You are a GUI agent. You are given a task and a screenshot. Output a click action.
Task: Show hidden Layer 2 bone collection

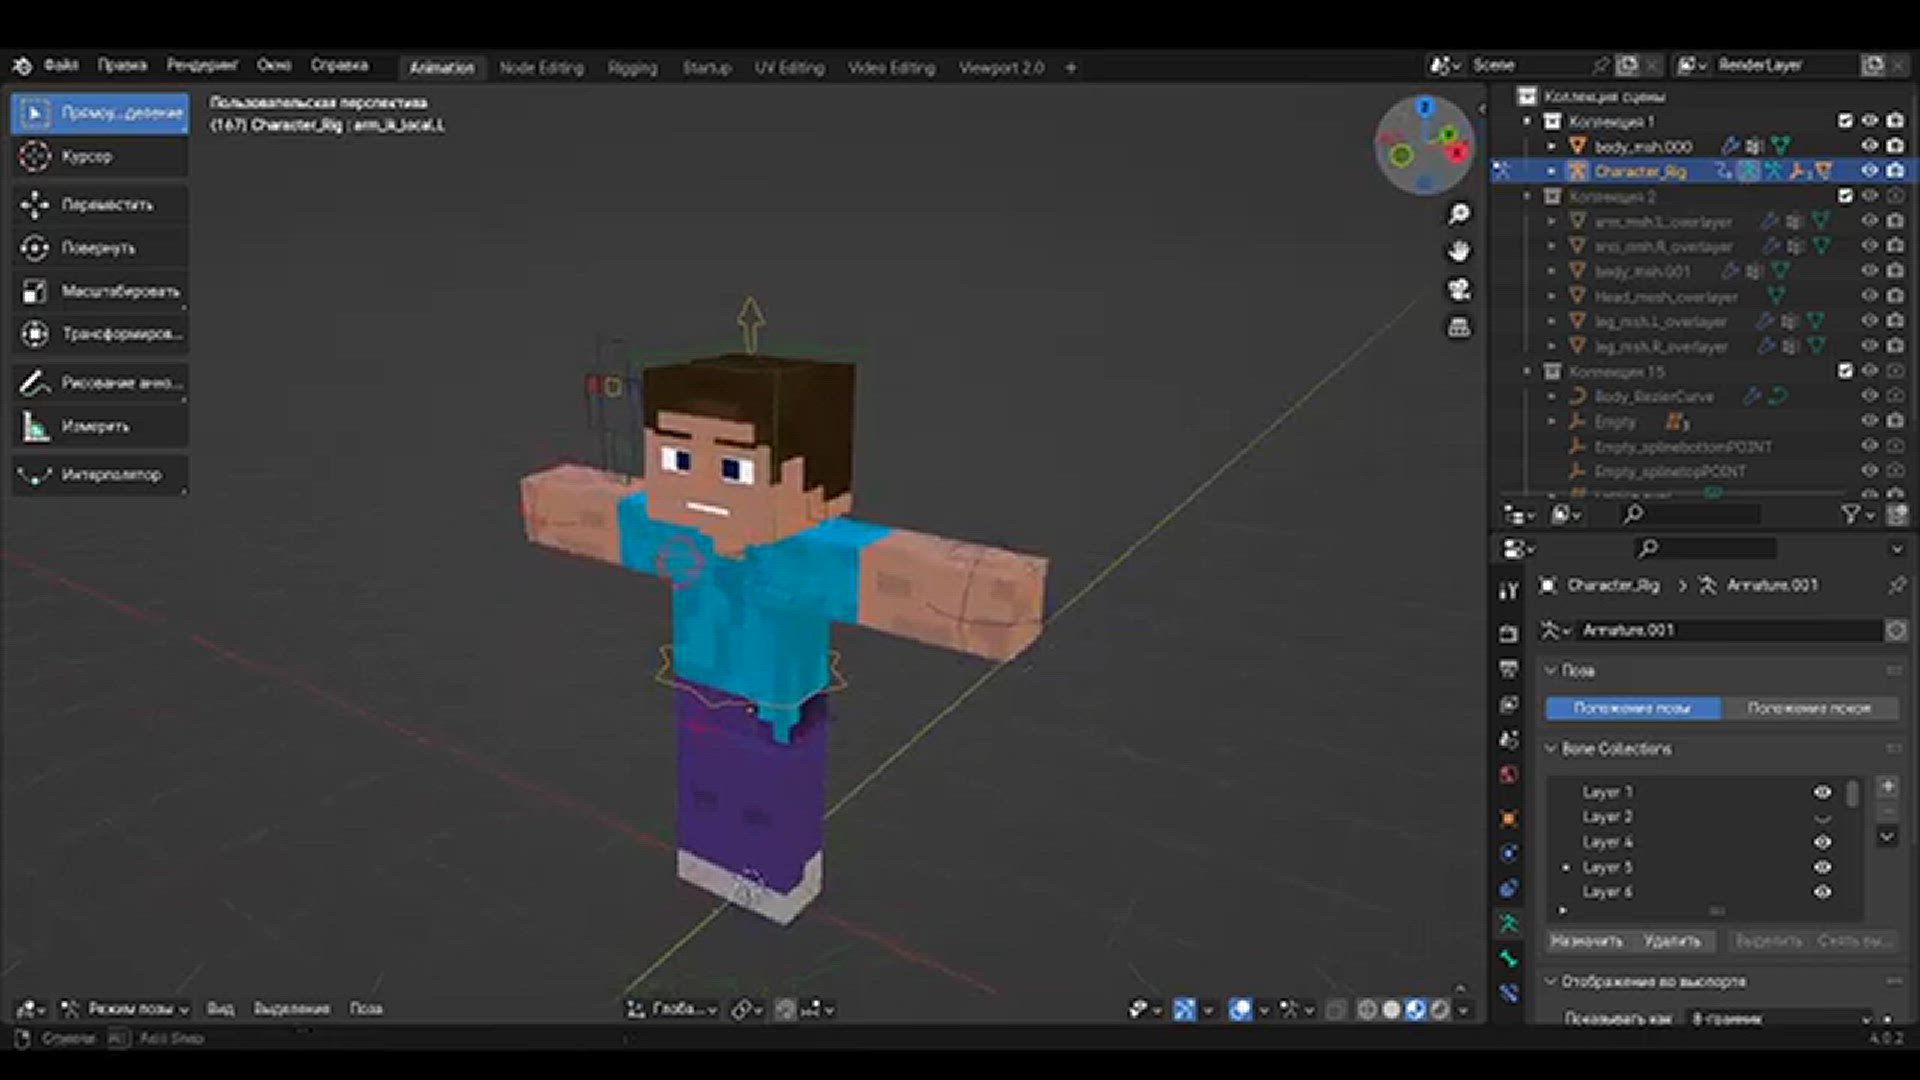[1822, 818]
